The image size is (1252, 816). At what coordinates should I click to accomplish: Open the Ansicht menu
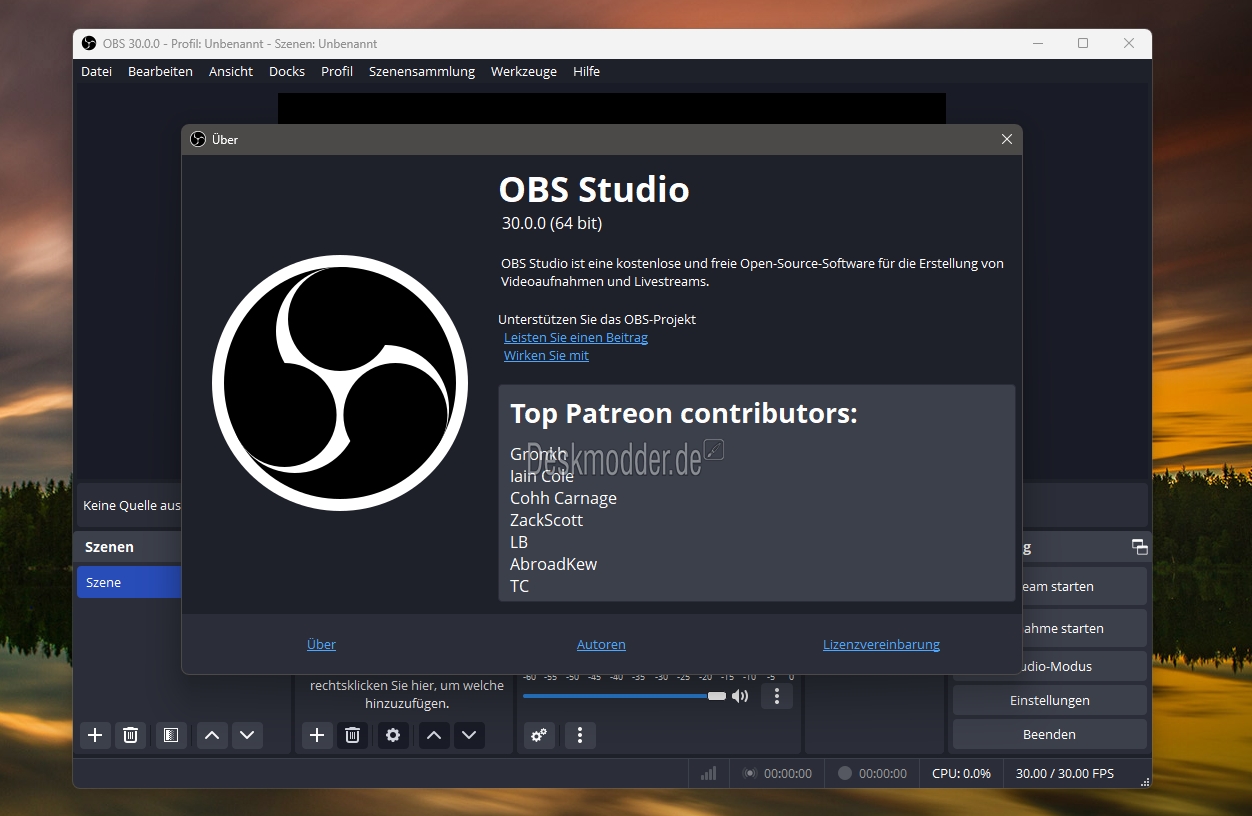(x=231, y=71)
